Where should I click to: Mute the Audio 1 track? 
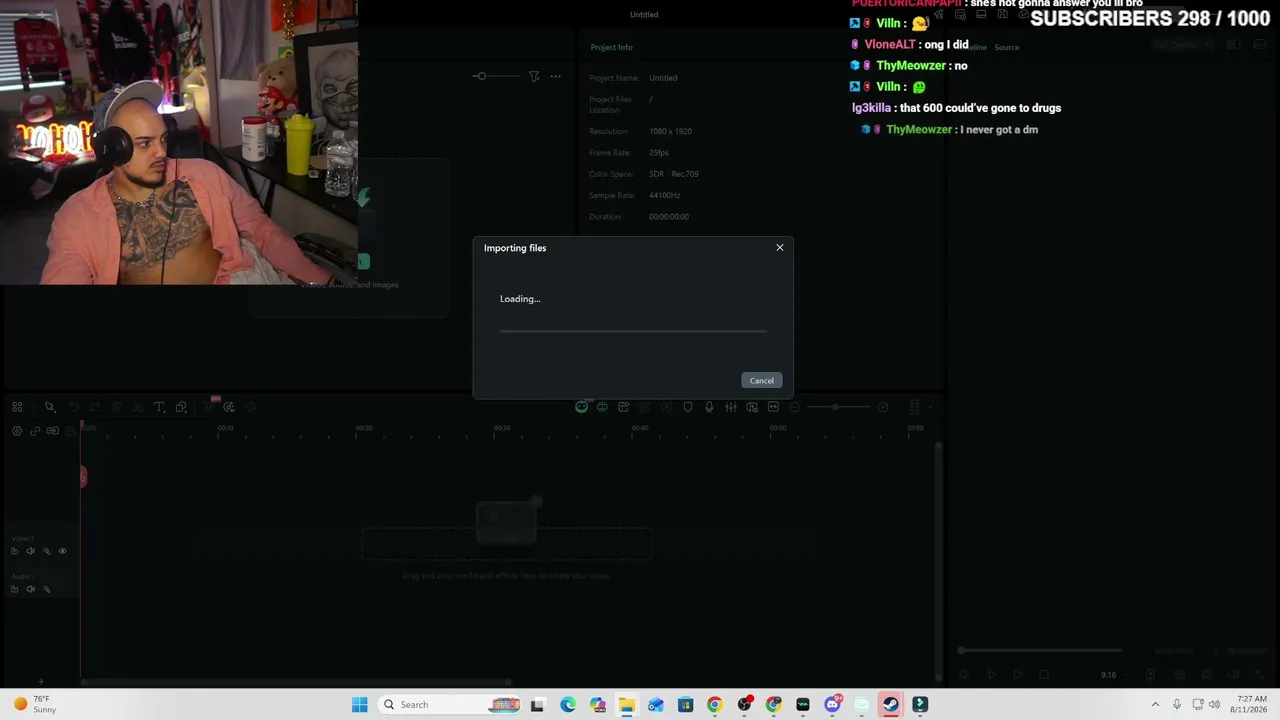point(30,589)
